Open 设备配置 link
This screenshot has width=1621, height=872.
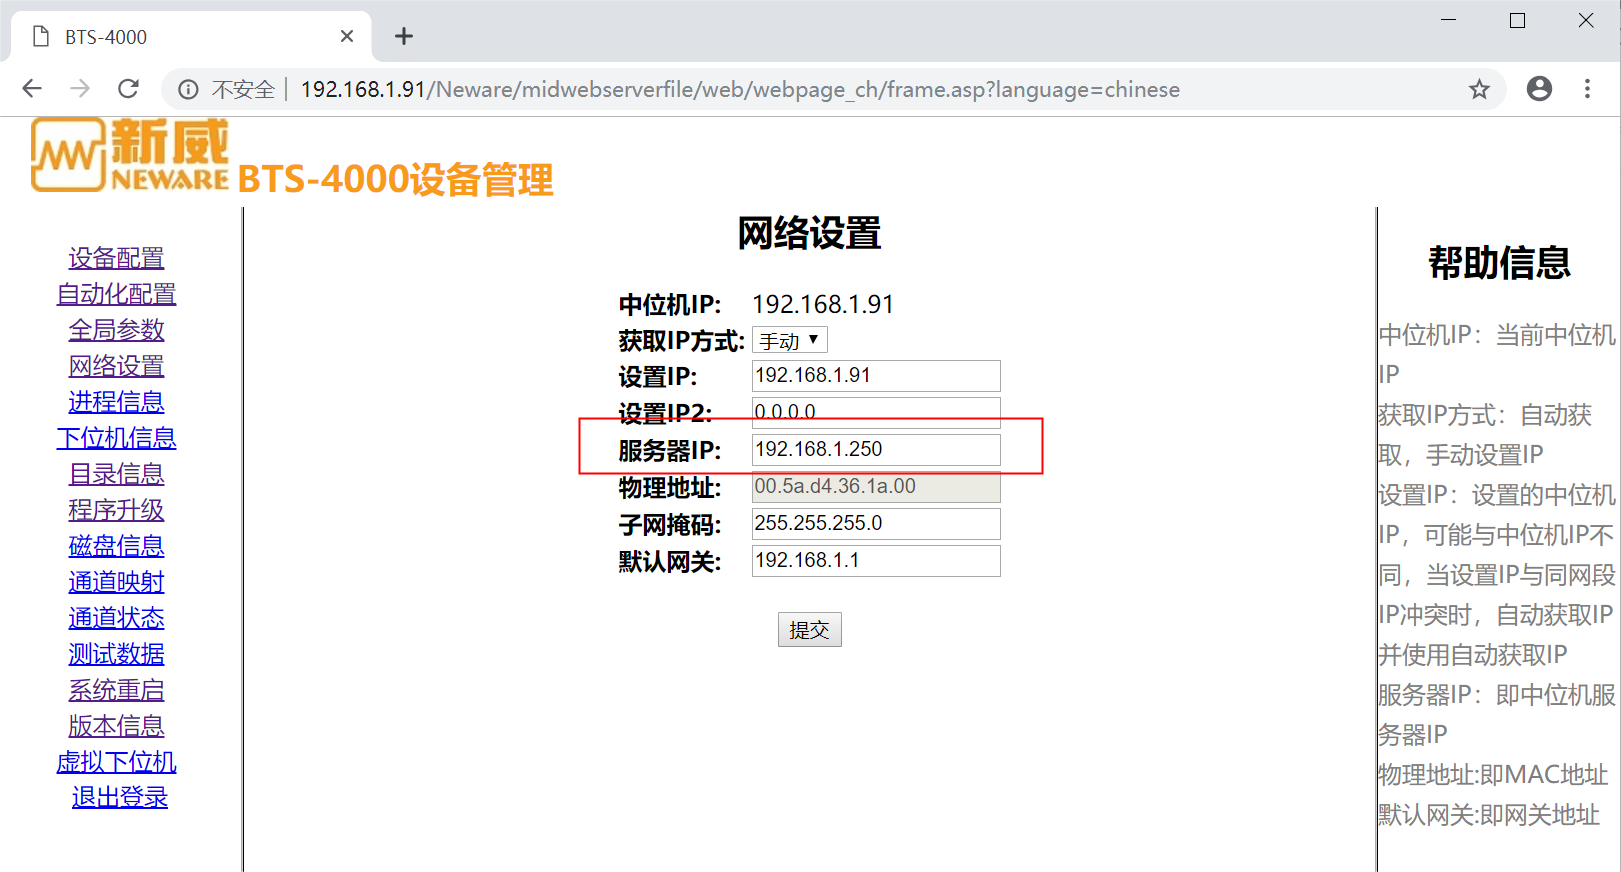116,258
